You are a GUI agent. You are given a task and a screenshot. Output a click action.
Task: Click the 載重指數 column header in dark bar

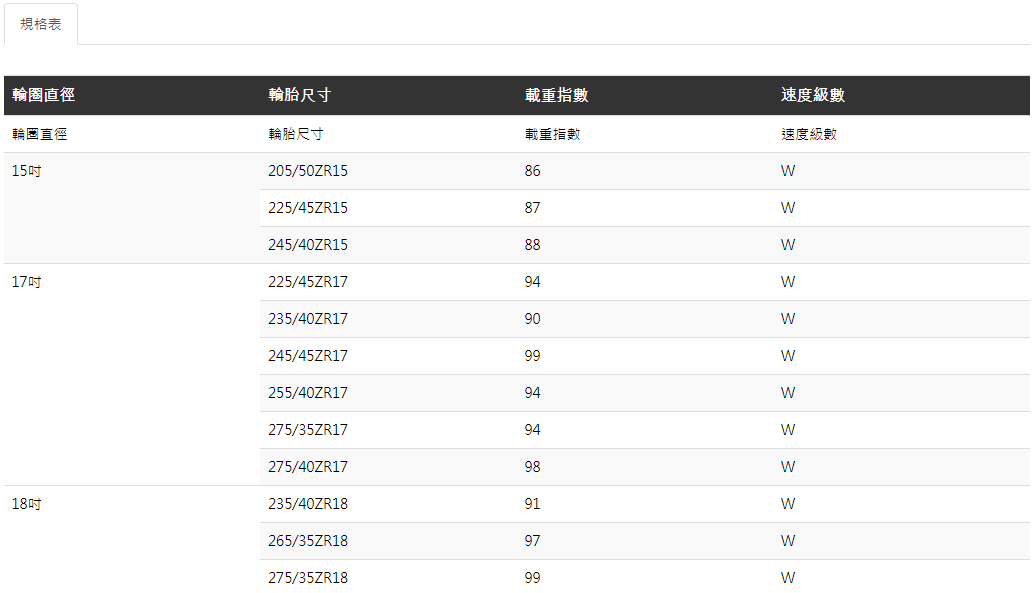556,95
